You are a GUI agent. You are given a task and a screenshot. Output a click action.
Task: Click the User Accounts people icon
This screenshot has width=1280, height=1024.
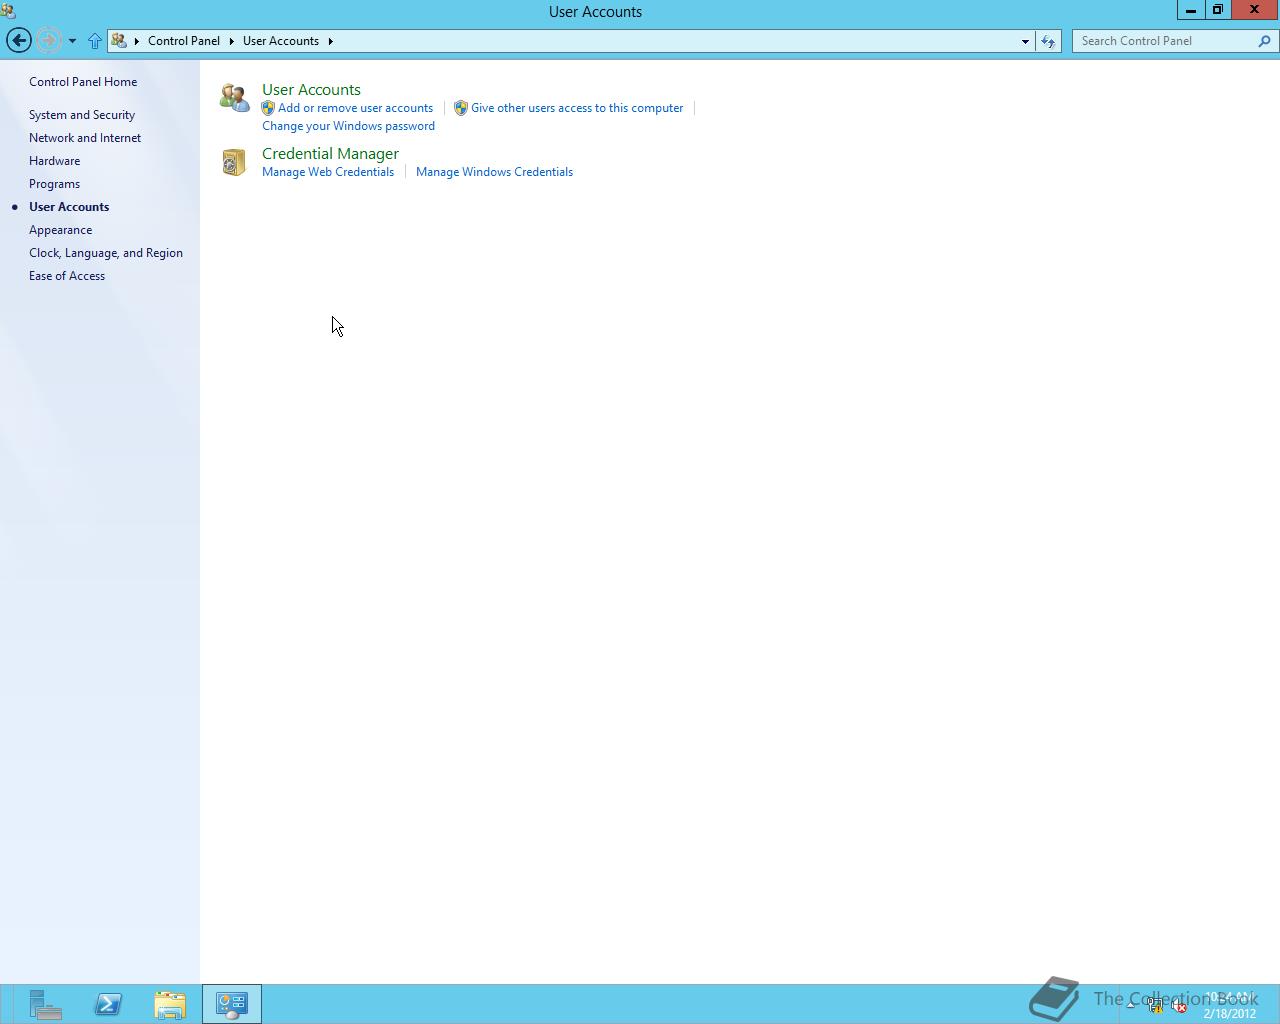point(234,97)
